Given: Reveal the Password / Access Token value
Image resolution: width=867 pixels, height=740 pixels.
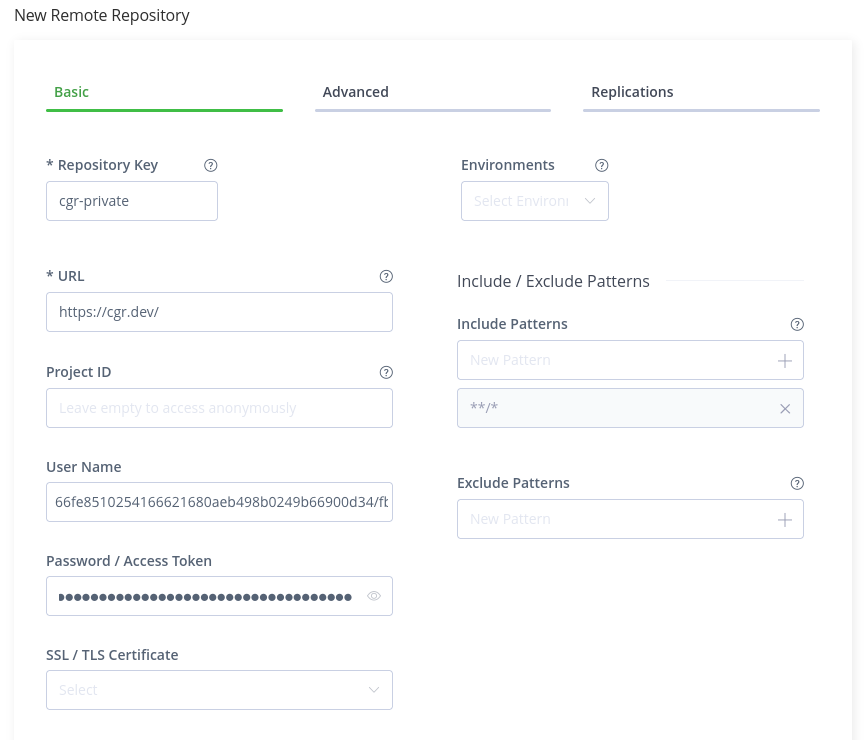Looking at the screenshot, I should (374, 596).
